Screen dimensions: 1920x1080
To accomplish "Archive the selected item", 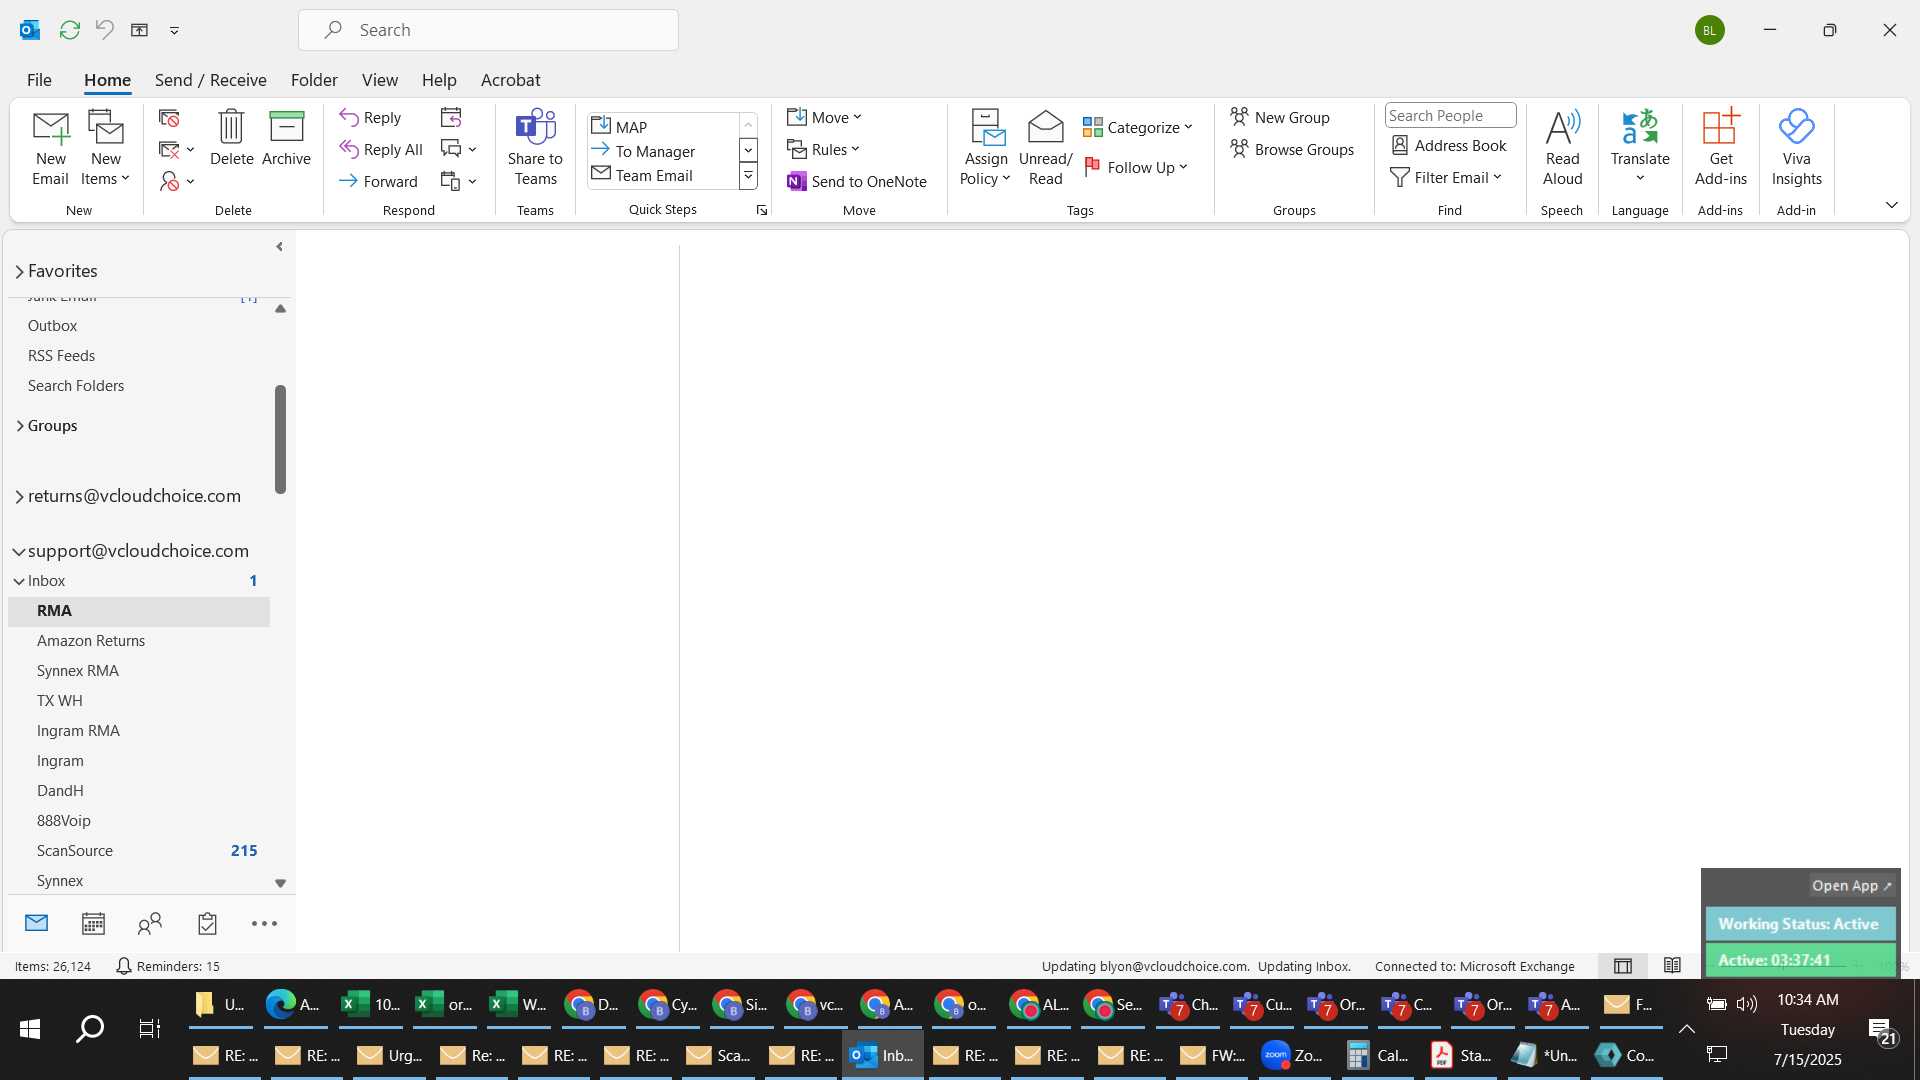I will 286,138.
